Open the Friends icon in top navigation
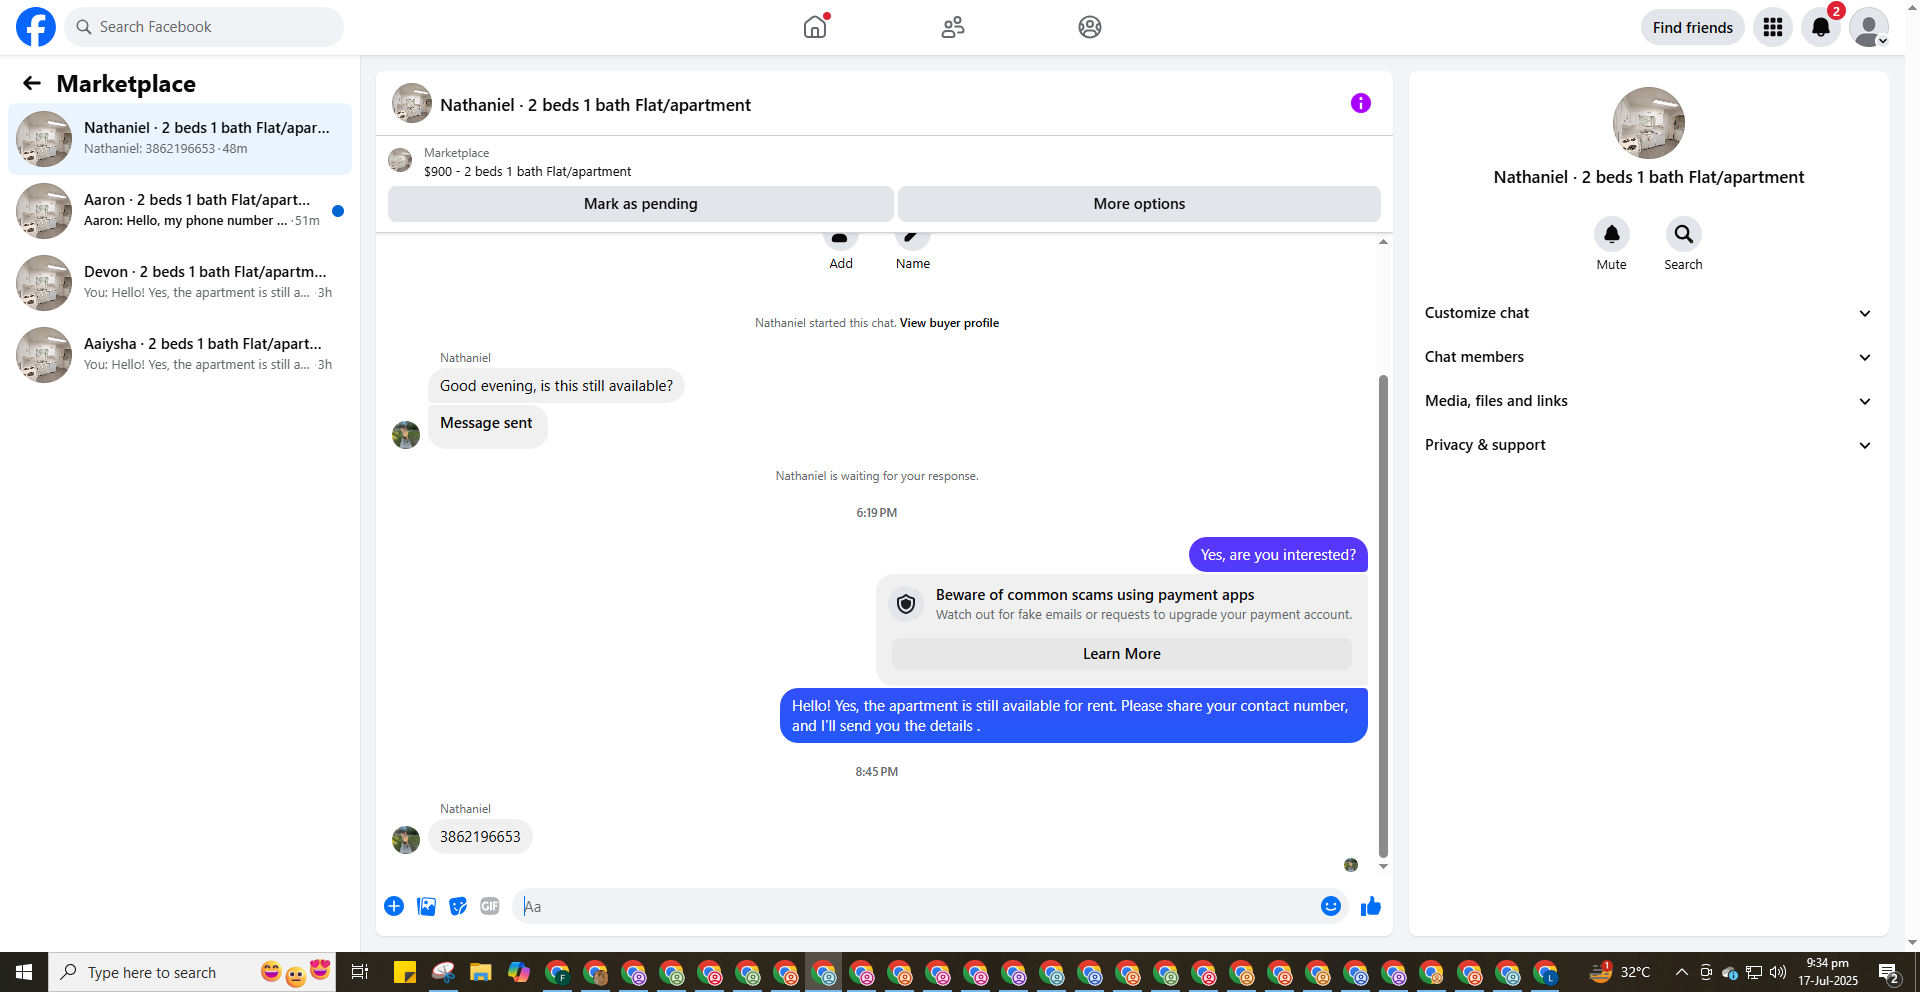 tap(953, 27)
